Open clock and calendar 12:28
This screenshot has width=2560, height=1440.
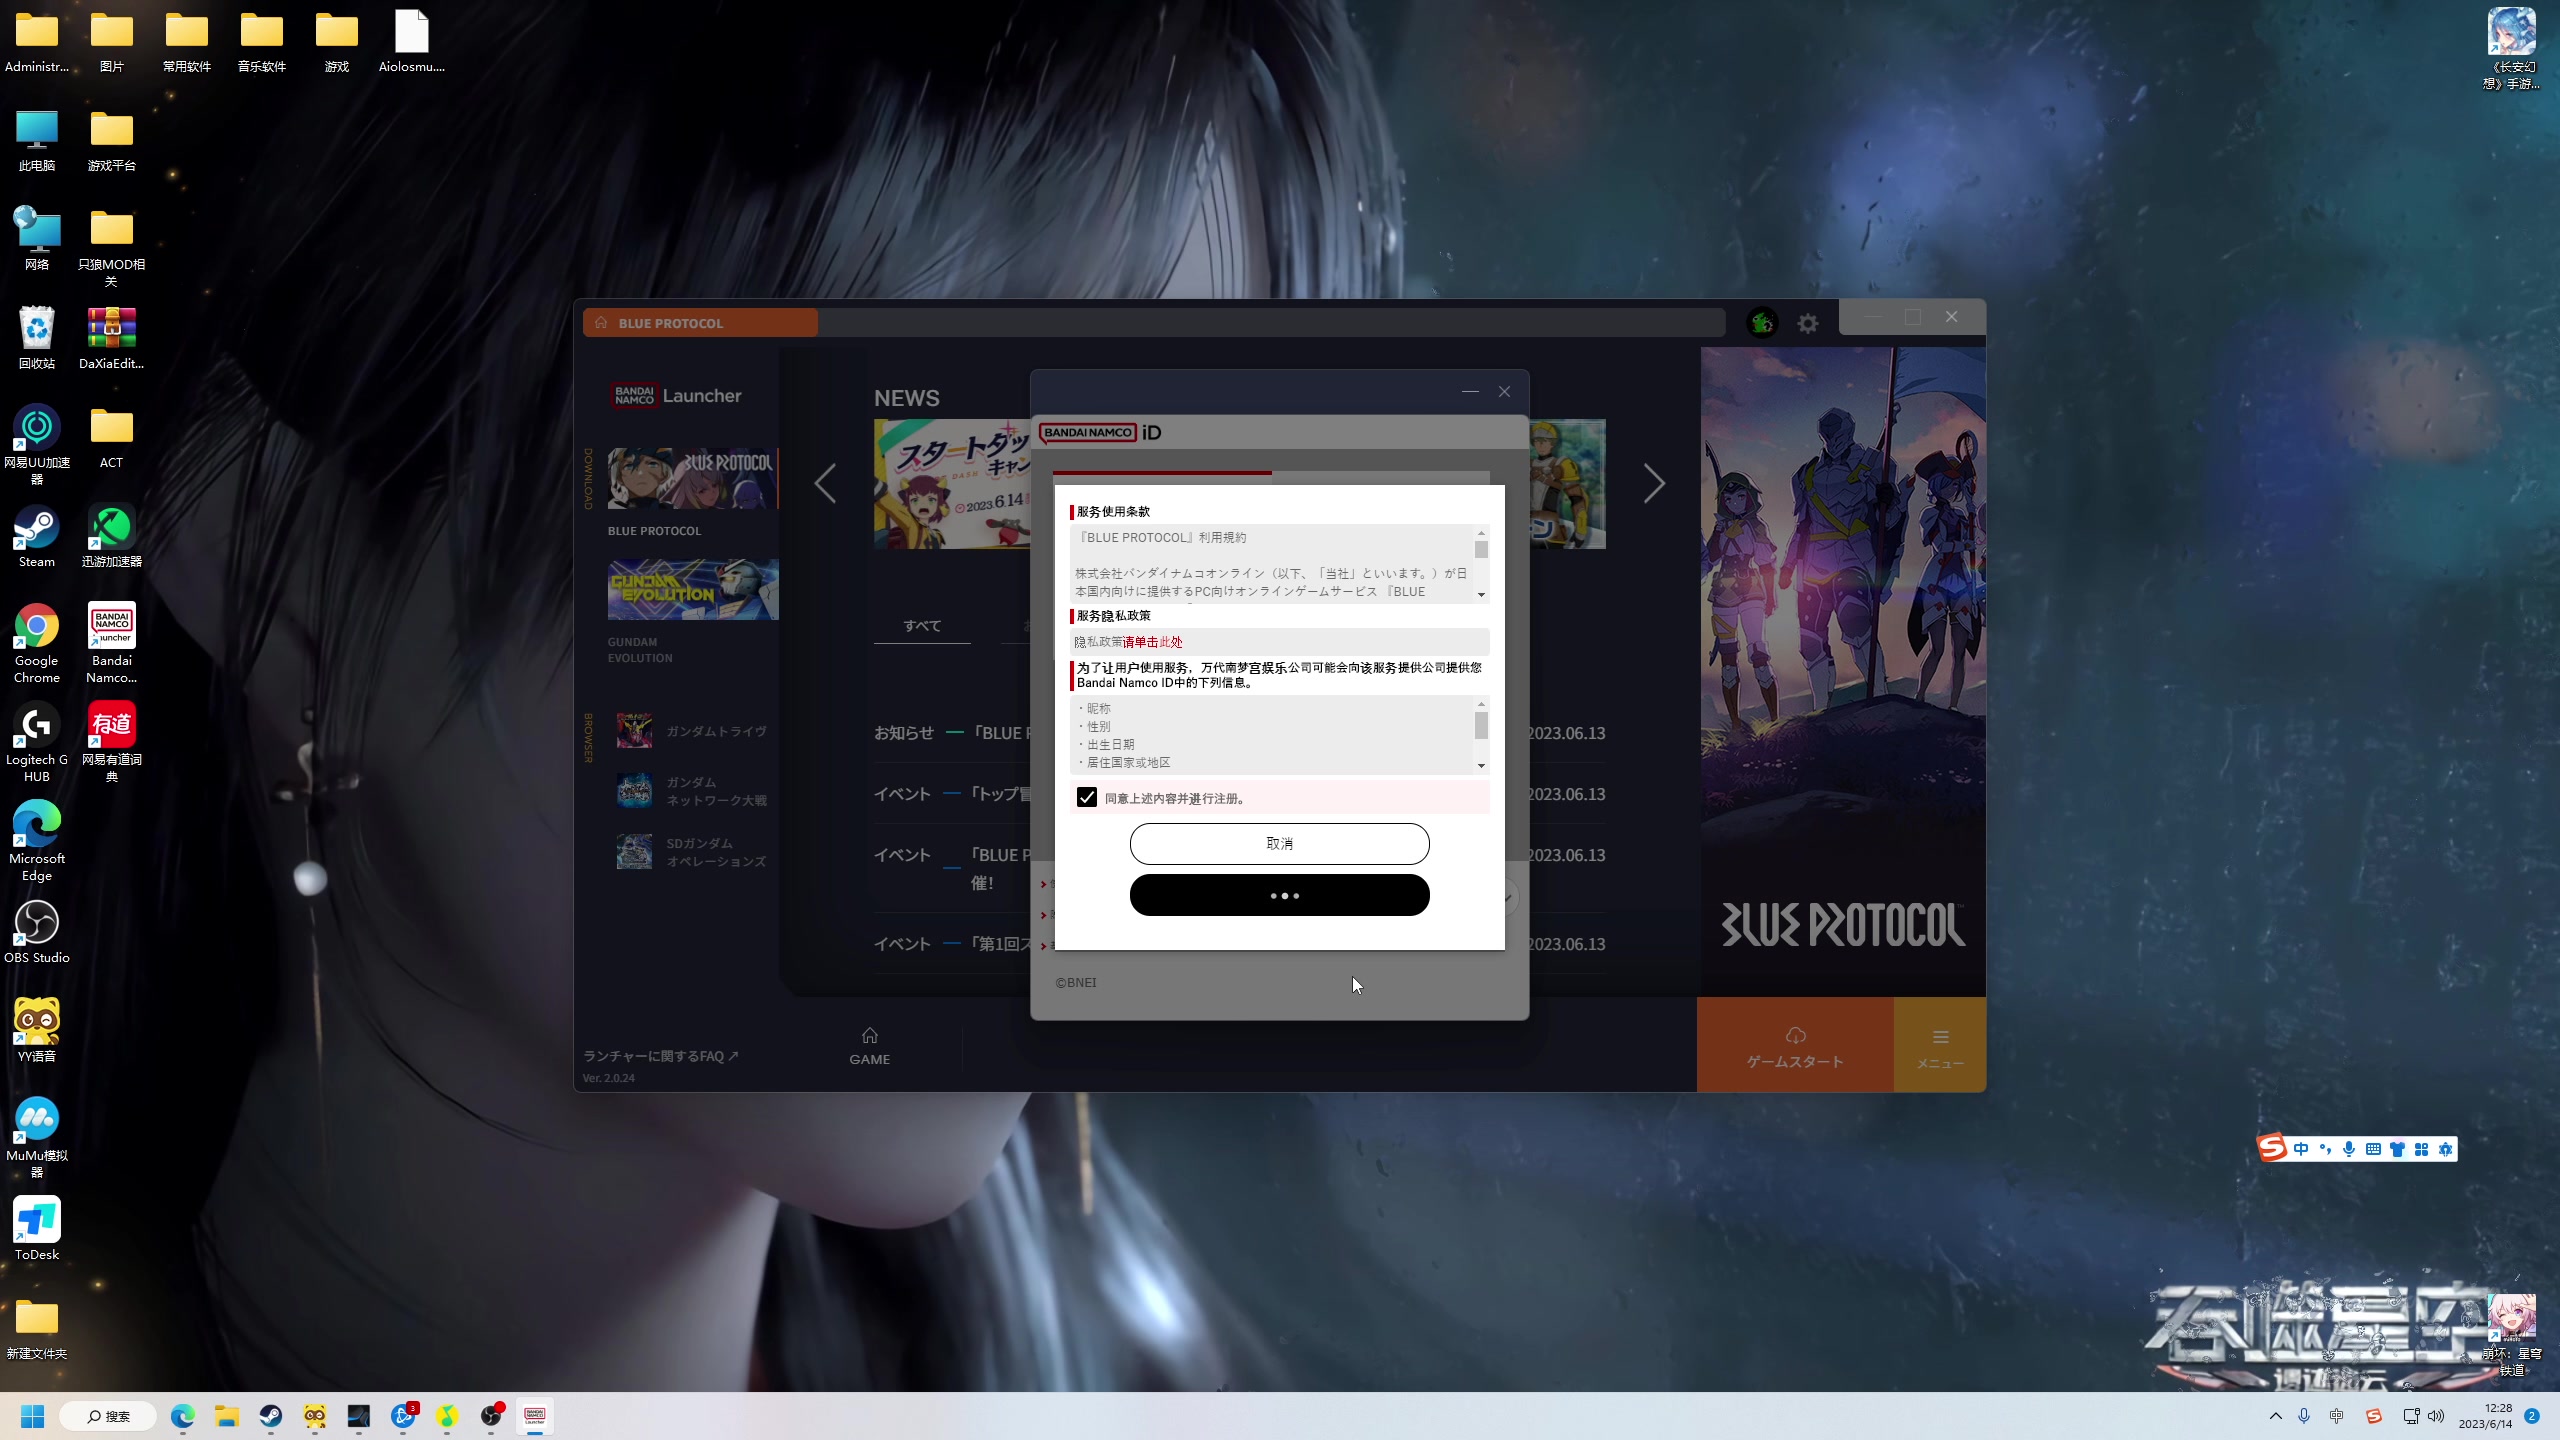(x=2485, y=1416)
